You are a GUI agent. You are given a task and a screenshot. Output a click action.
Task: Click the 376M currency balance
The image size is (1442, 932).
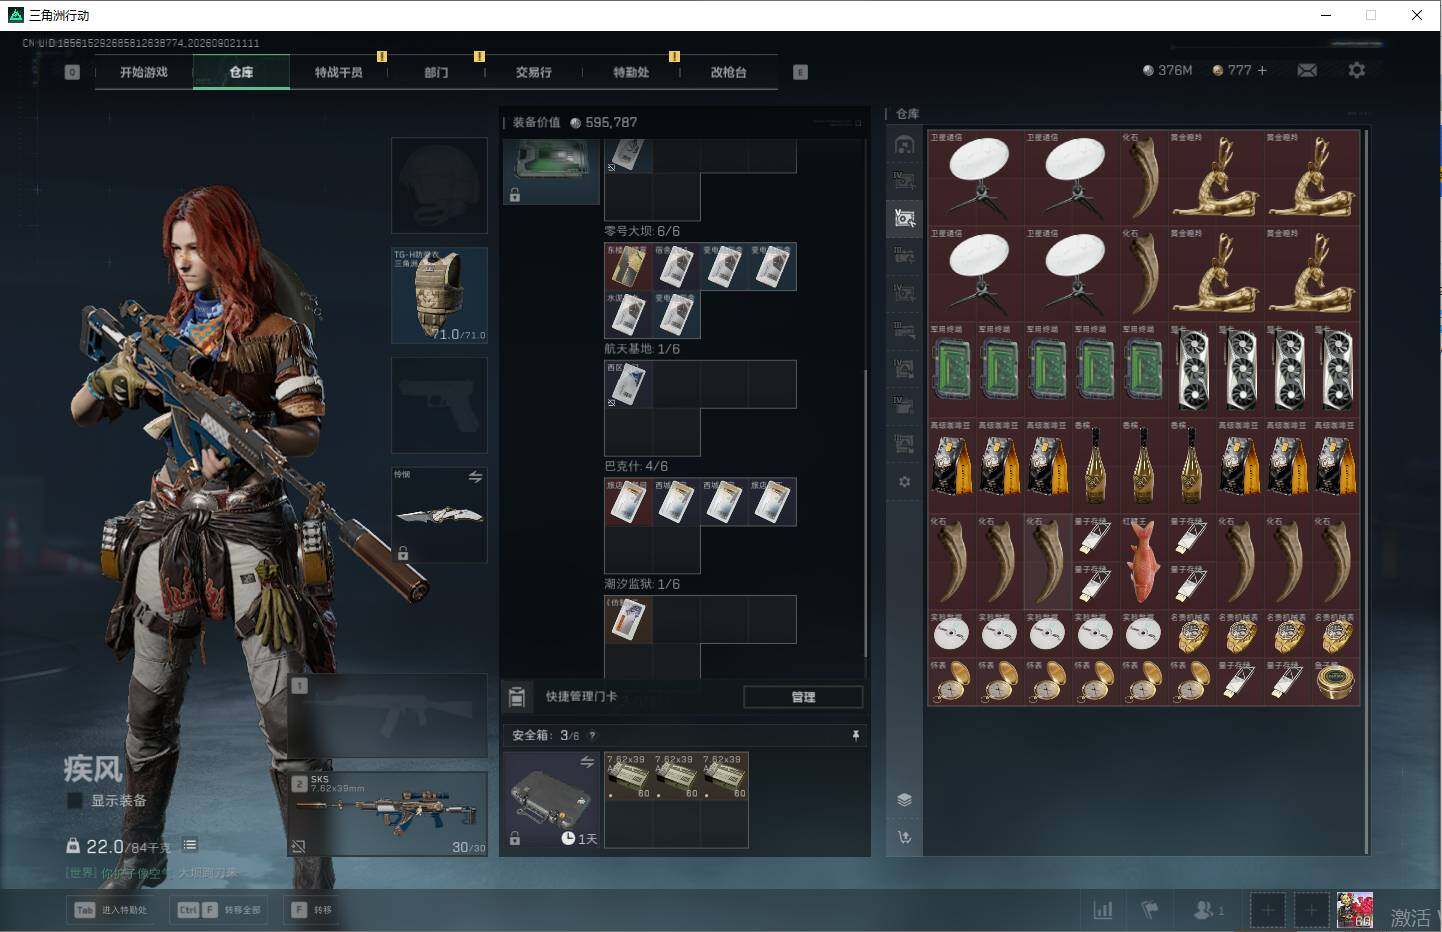[x=1168, y=70]
